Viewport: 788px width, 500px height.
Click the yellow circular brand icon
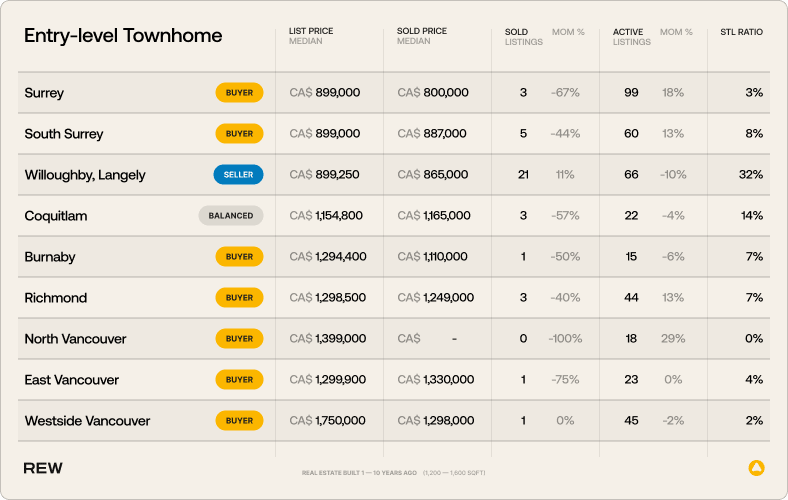(x=756, y=468)
